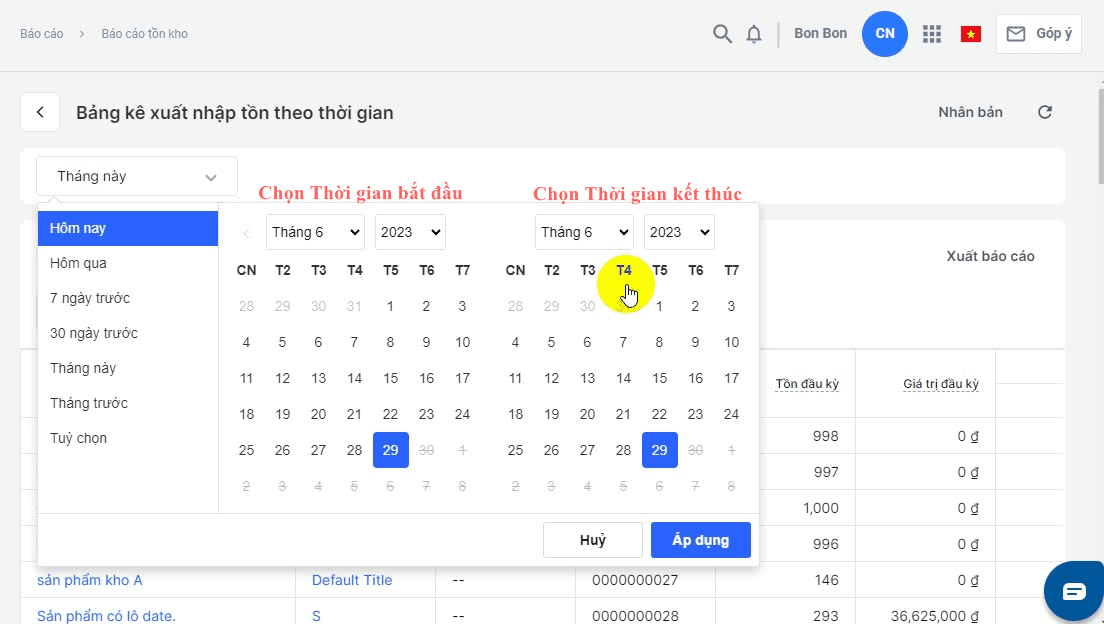Open the Góp ý feedback button

[1038, 34]
